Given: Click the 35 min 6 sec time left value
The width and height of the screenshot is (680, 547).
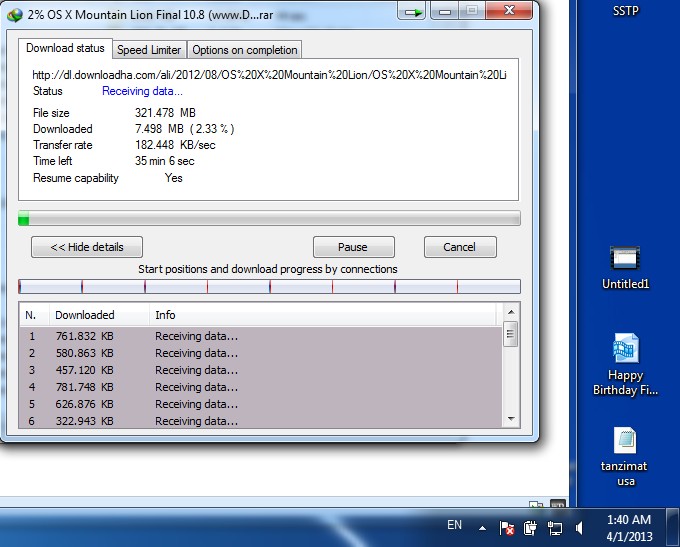Looking at the screenshot, I should (x=164, y=161).
